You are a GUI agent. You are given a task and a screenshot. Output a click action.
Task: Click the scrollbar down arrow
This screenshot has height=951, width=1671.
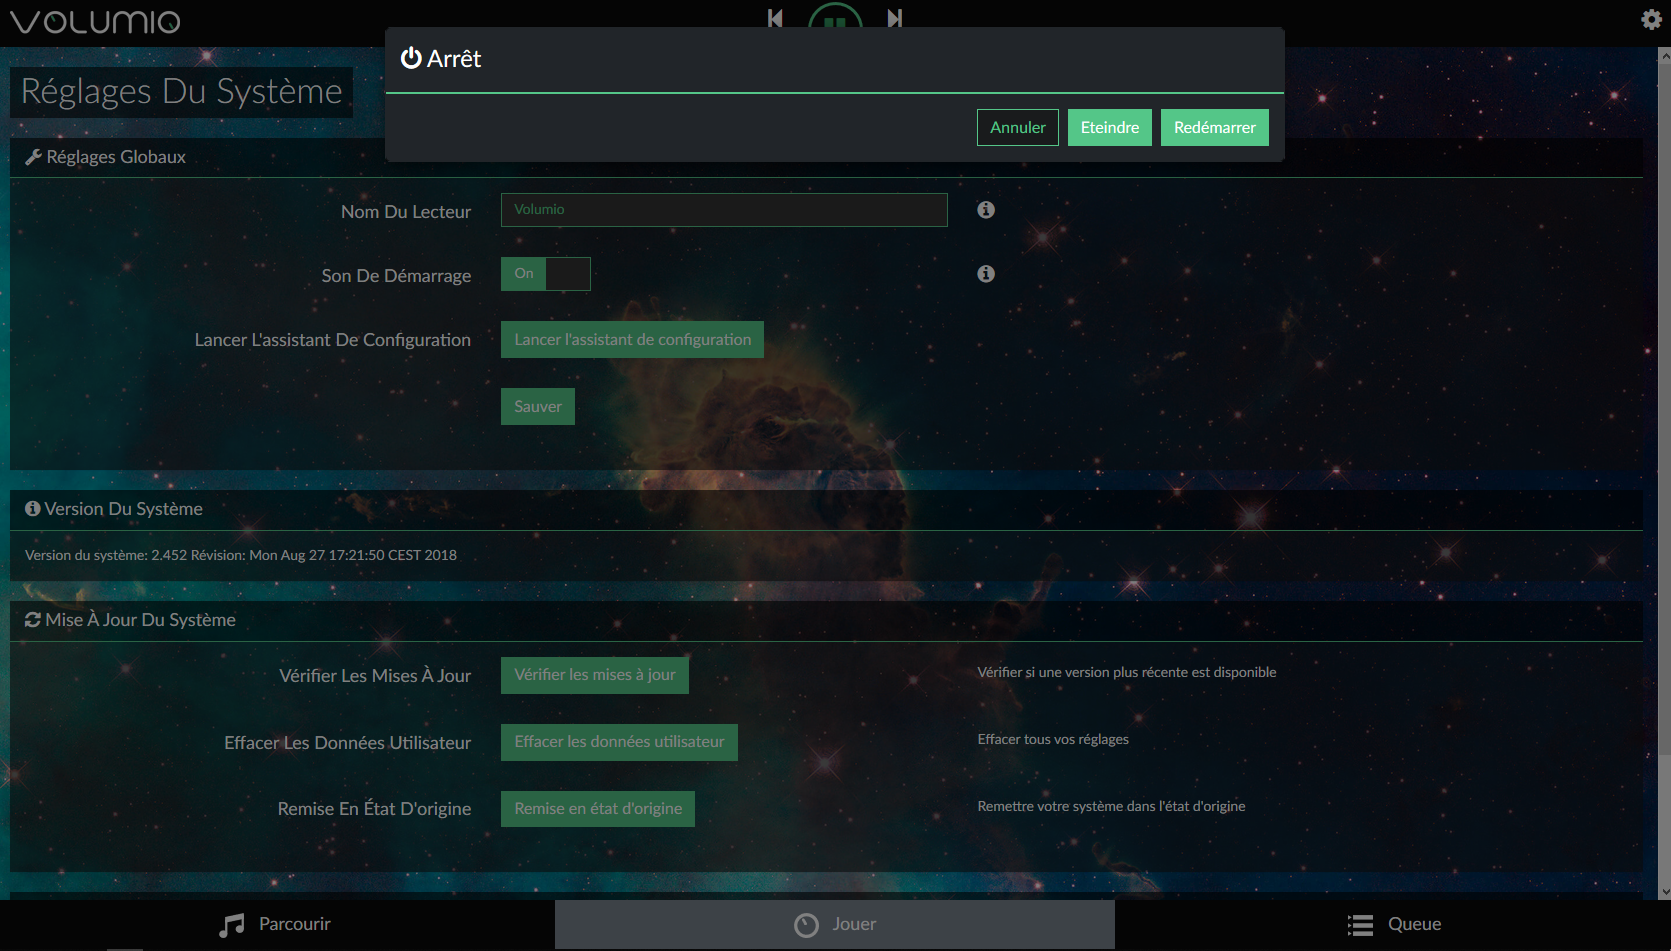pyautogui.click(x=1664, y=892)
